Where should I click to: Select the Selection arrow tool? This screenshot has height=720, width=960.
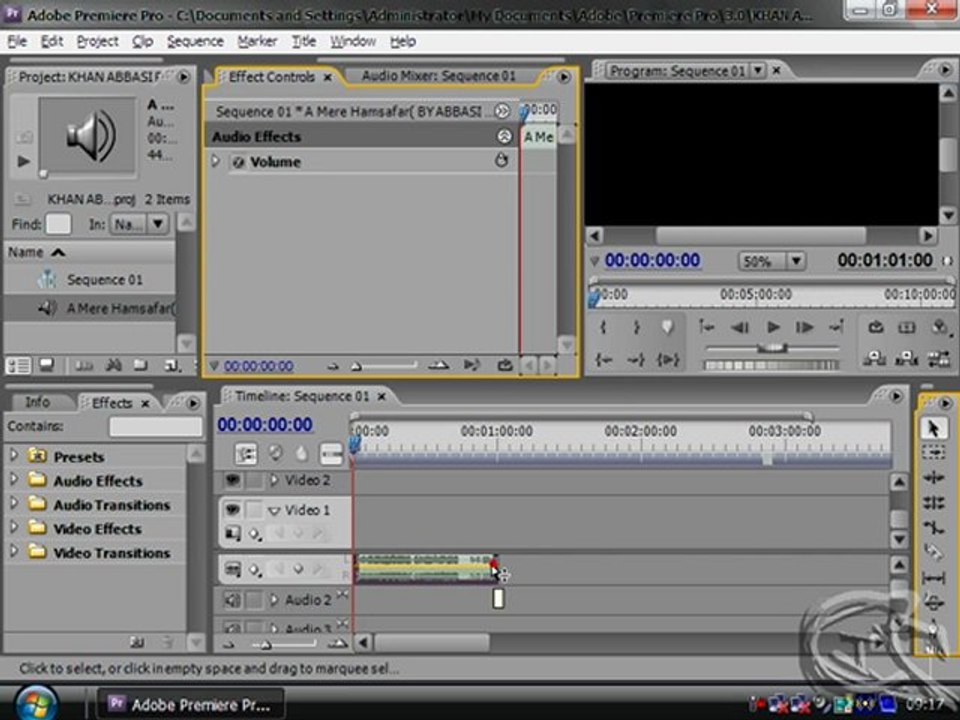coord(933,428)
